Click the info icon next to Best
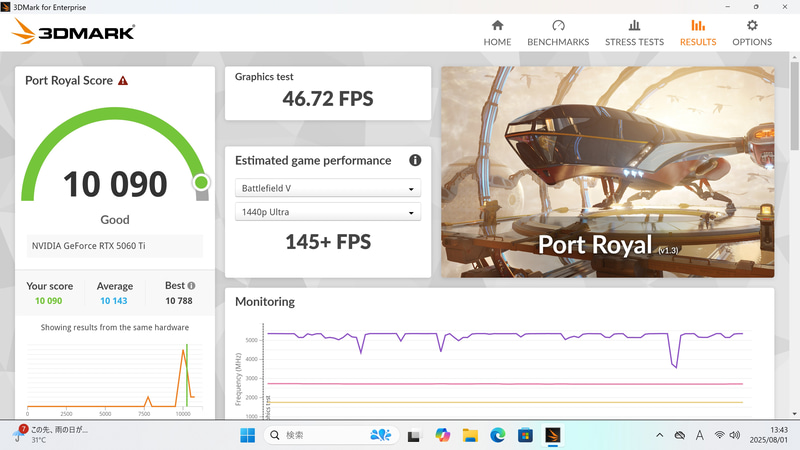This screenshot has height=450, width=800. [191, 286]
